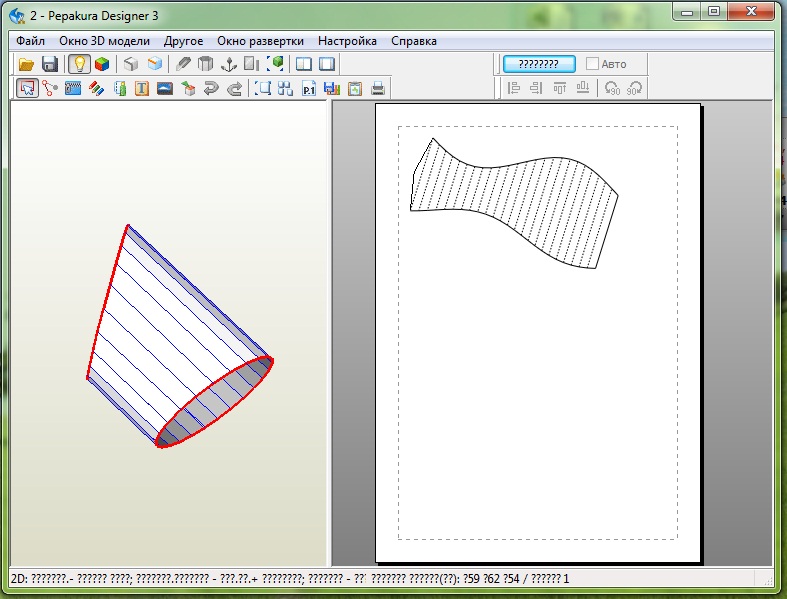Click the gray cylinder shape icon
The image size is (787, 599).
pyautogui.click(x=205, y=64)
